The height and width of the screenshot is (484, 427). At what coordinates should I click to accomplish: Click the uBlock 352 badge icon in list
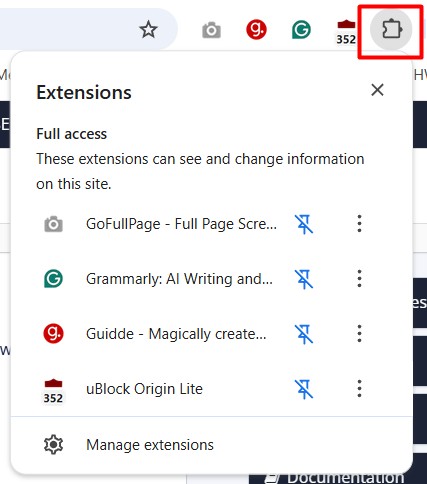[x=53, y=391]
